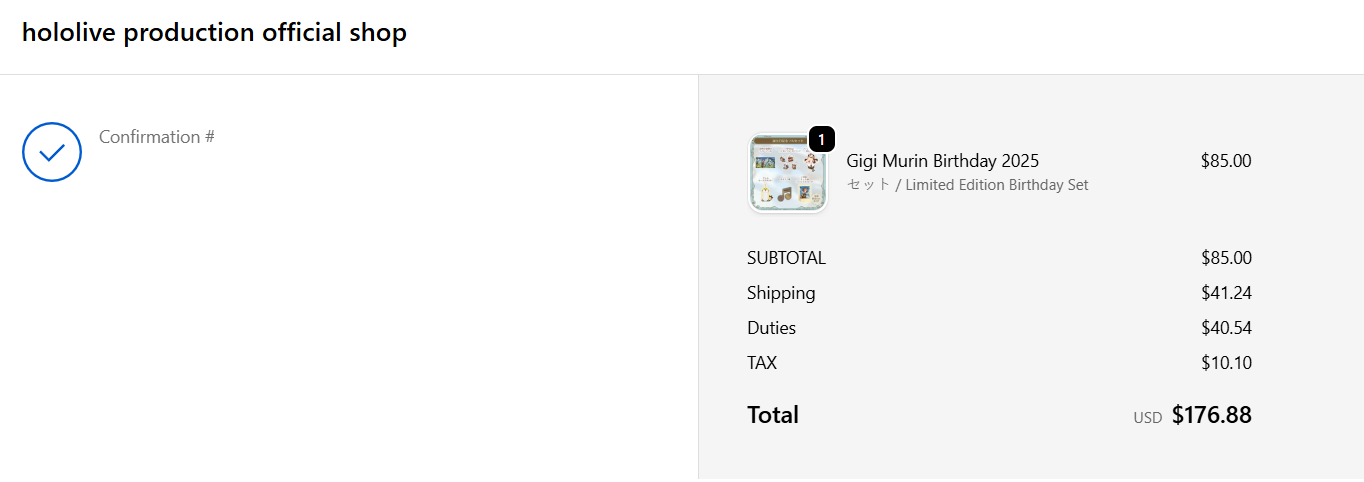
Task: Click the TAX label
Action: pos(762,363)
